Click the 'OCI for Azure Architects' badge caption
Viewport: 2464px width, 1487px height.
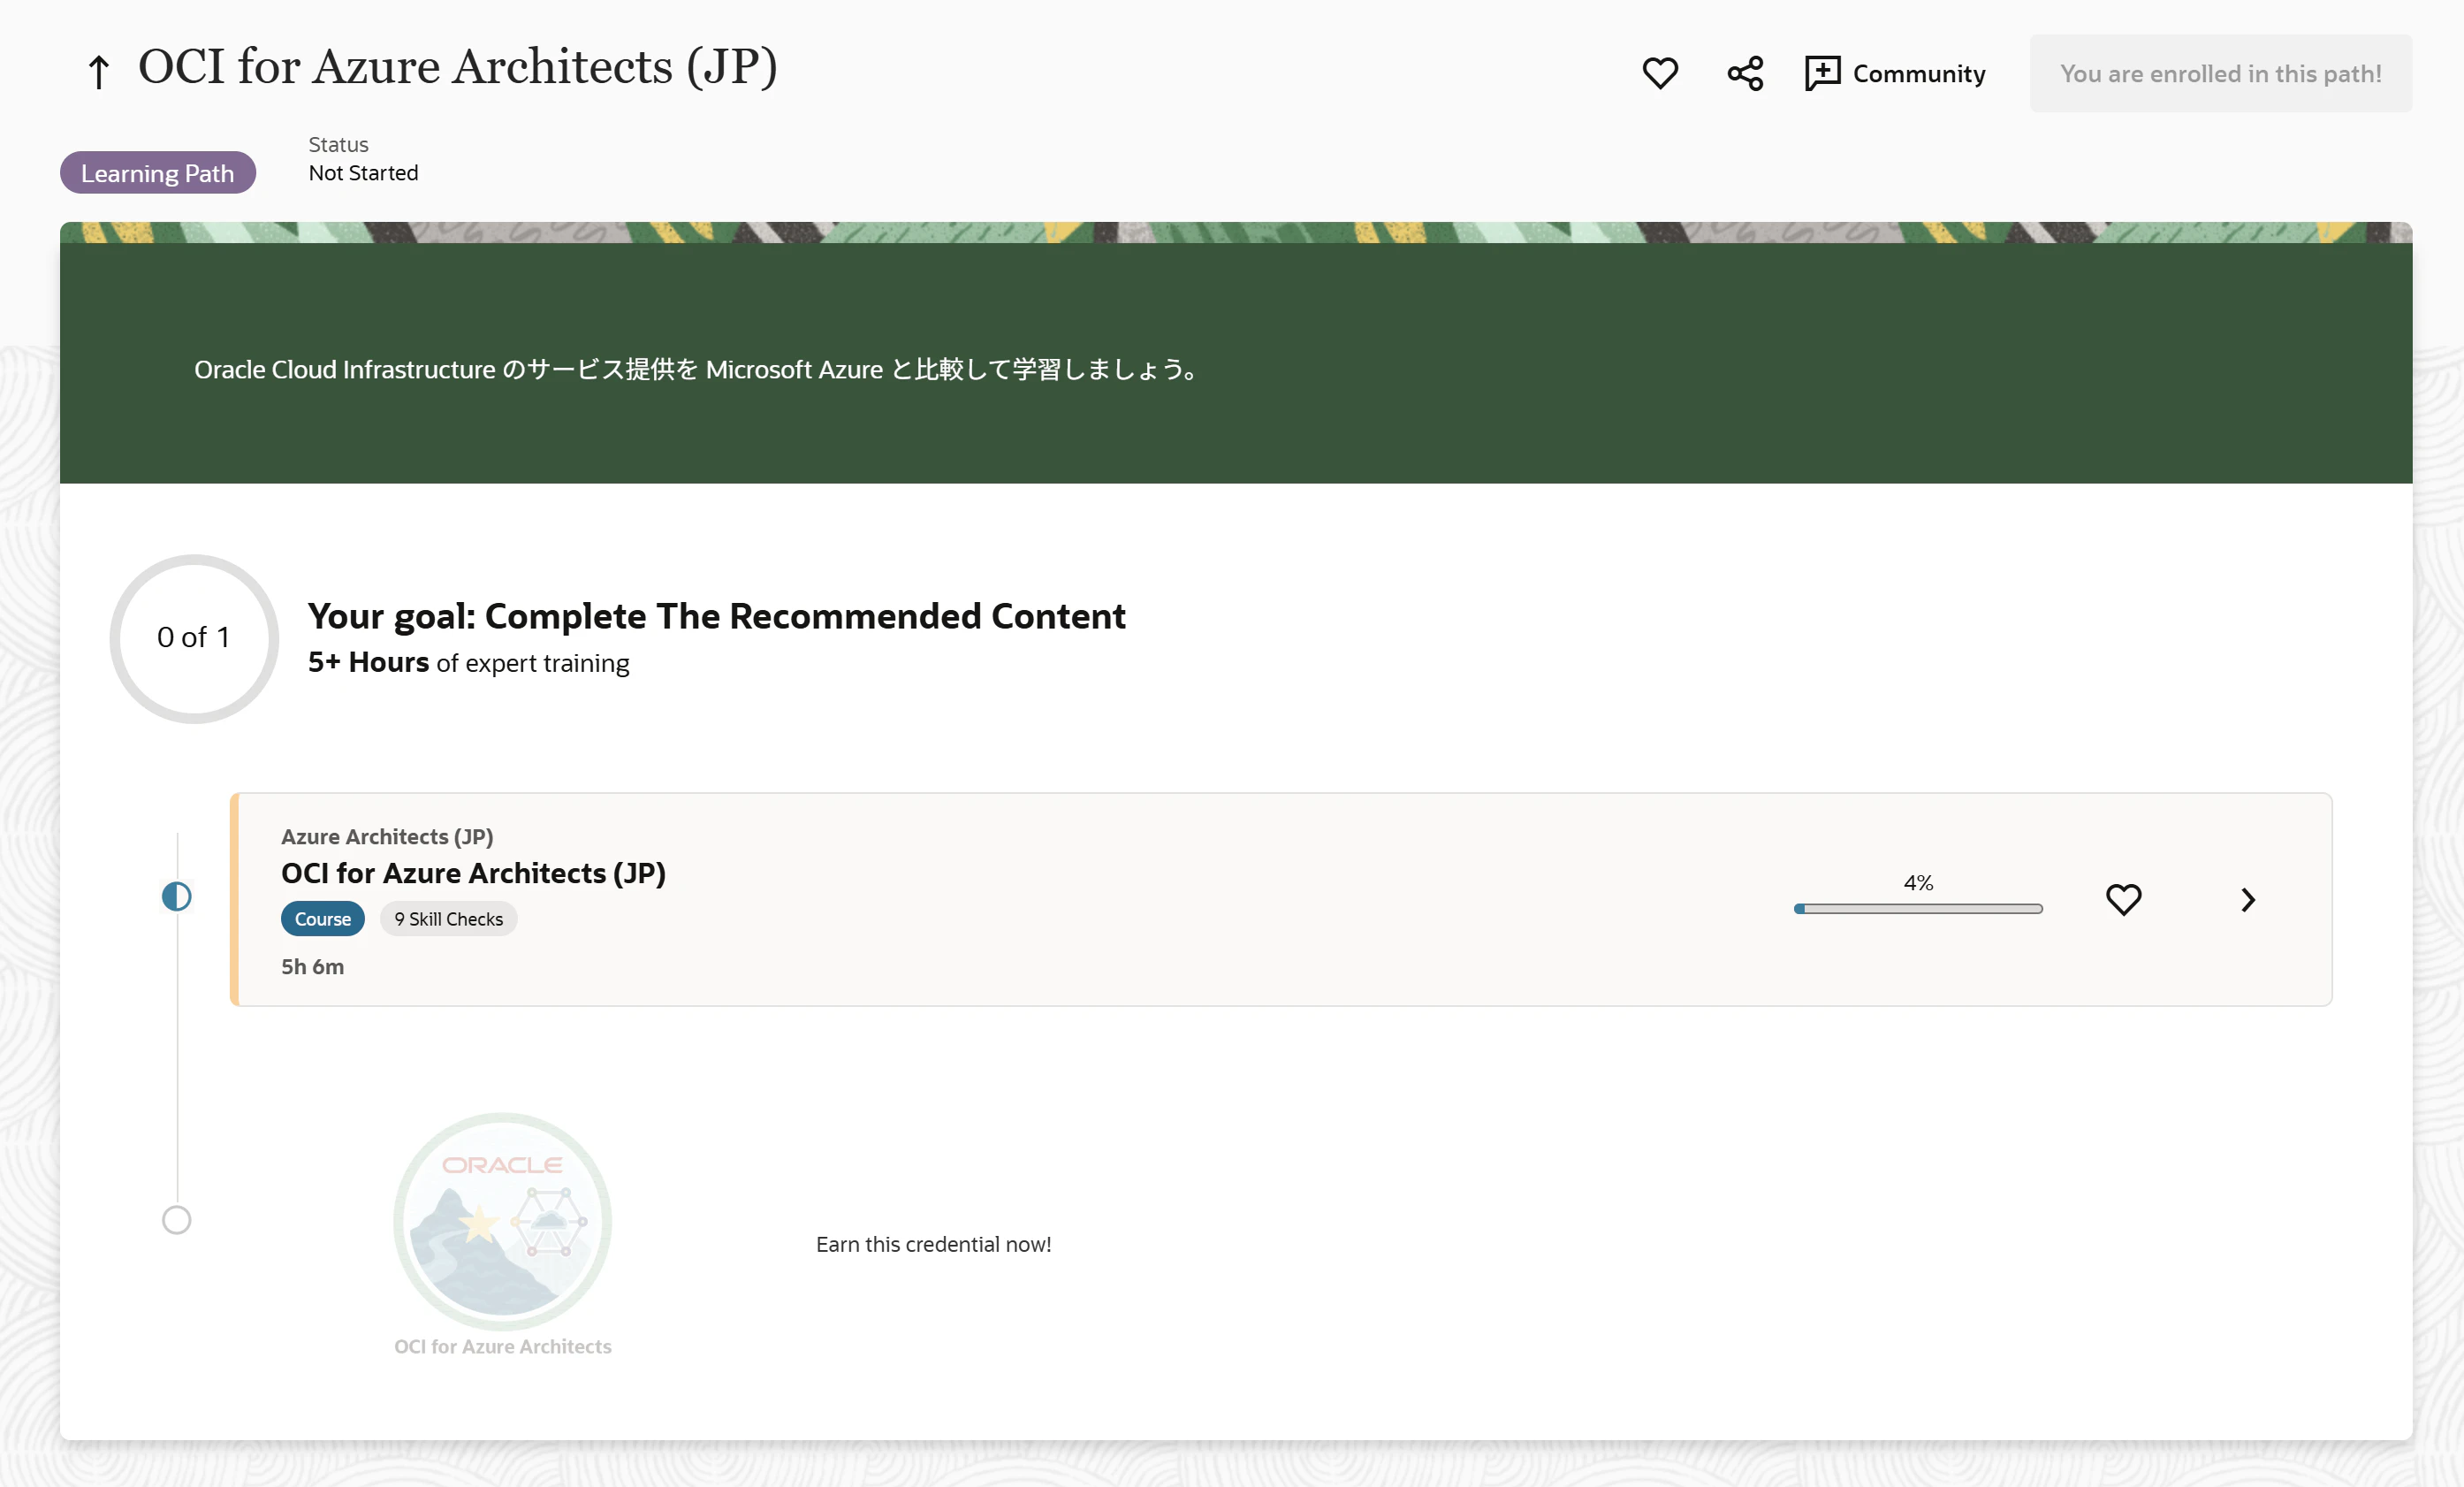pos(502,1346)
